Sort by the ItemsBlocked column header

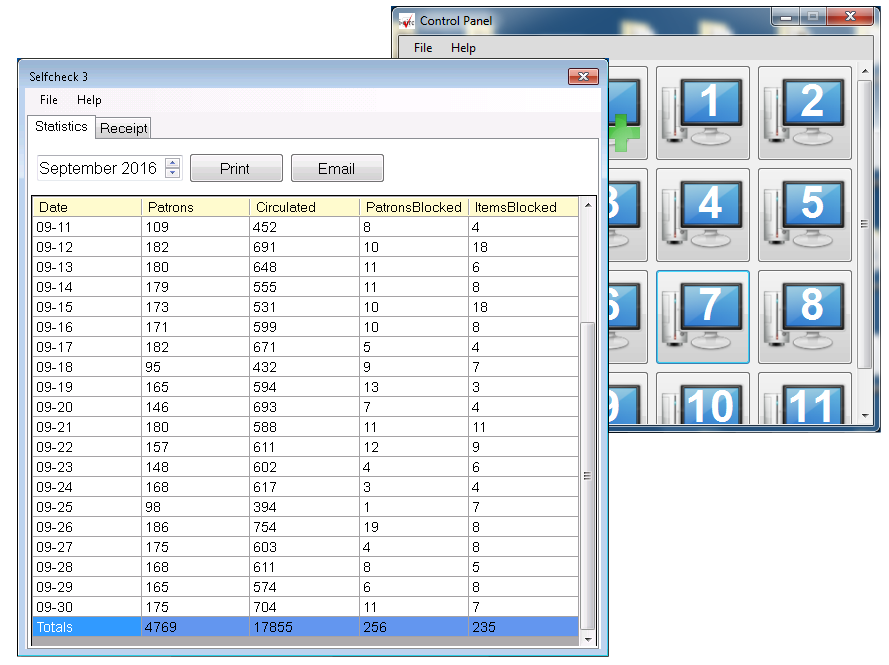[523, 207]
